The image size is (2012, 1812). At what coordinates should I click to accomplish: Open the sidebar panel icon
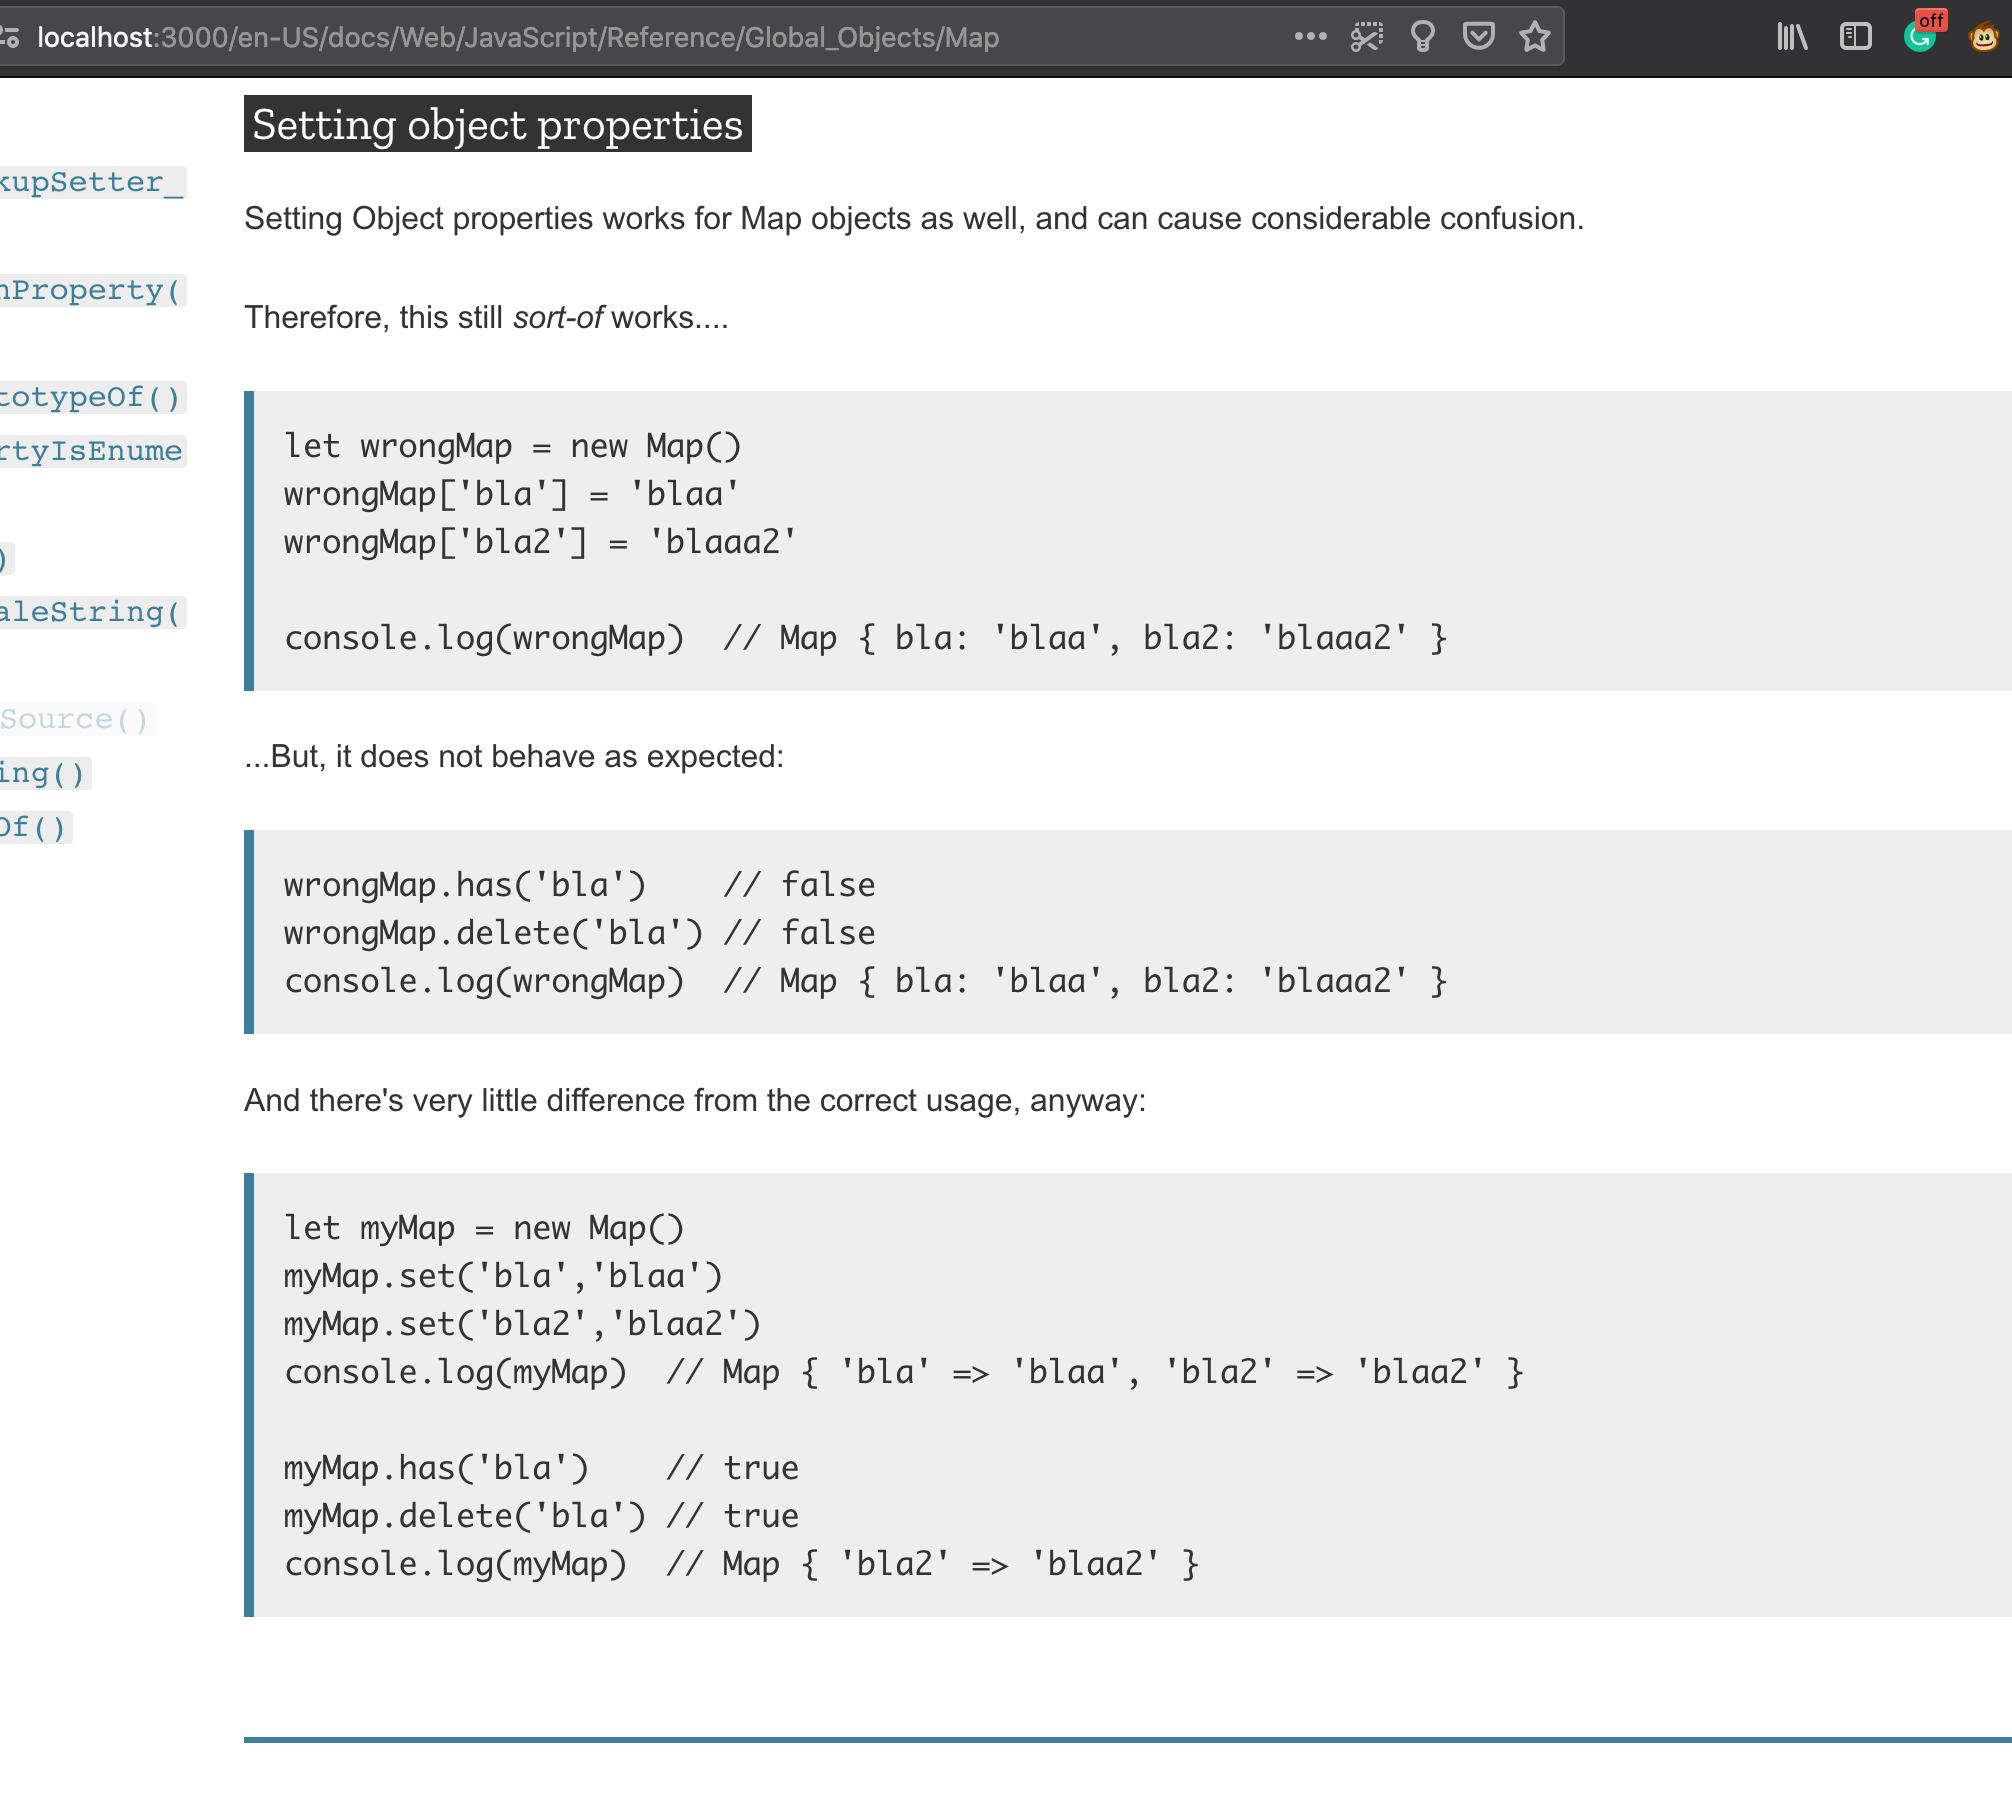click(x=1856, y=37)
